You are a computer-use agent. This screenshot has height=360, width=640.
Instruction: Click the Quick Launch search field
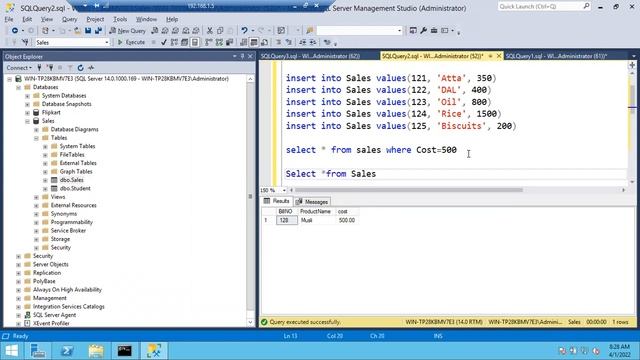coord(544,7)
